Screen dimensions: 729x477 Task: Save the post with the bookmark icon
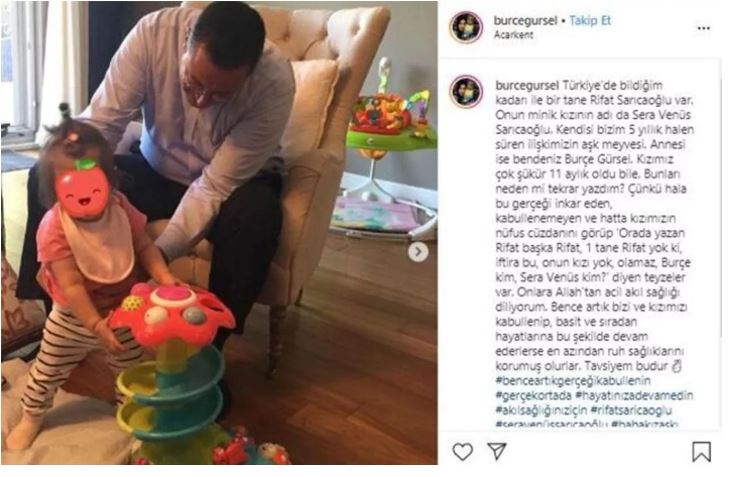coord(701,451)
